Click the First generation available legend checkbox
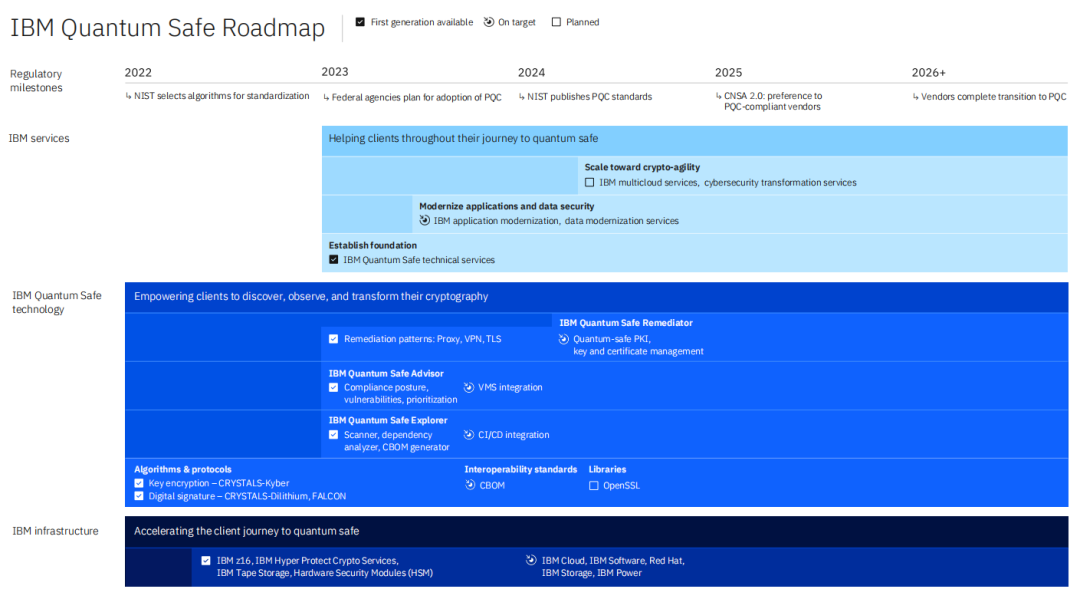Screen dimensions: 1080x599 (360, 22)
